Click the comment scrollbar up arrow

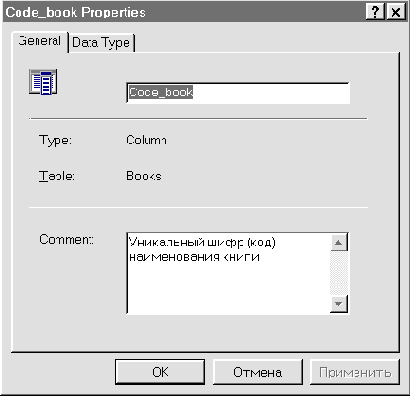coord(339,242)
